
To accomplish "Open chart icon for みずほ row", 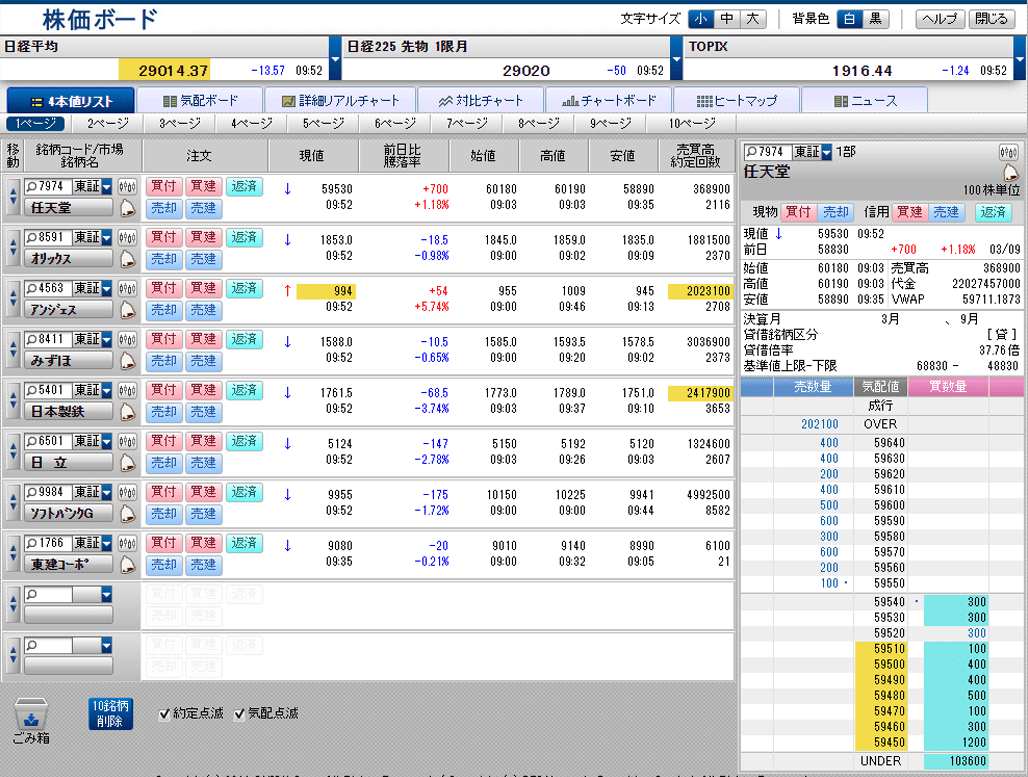I will 127,340.
